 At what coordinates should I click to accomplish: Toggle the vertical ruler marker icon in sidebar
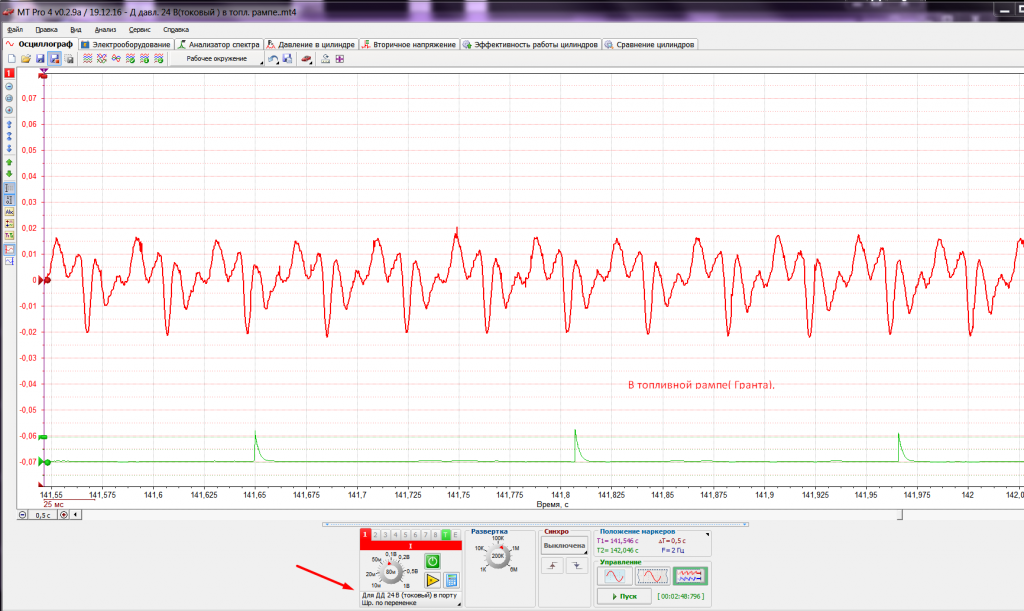[x=9, y=200]
